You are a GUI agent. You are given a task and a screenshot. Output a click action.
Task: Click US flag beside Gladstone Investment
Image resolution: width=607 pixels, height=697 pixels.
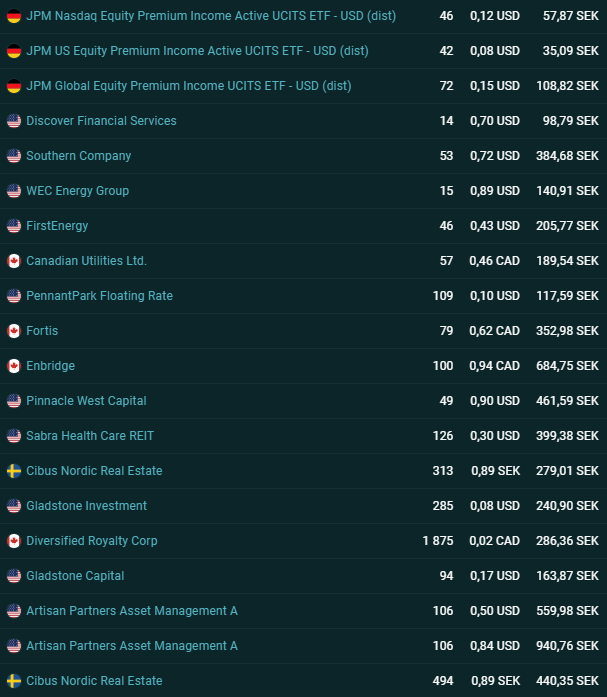pos(14,506)
